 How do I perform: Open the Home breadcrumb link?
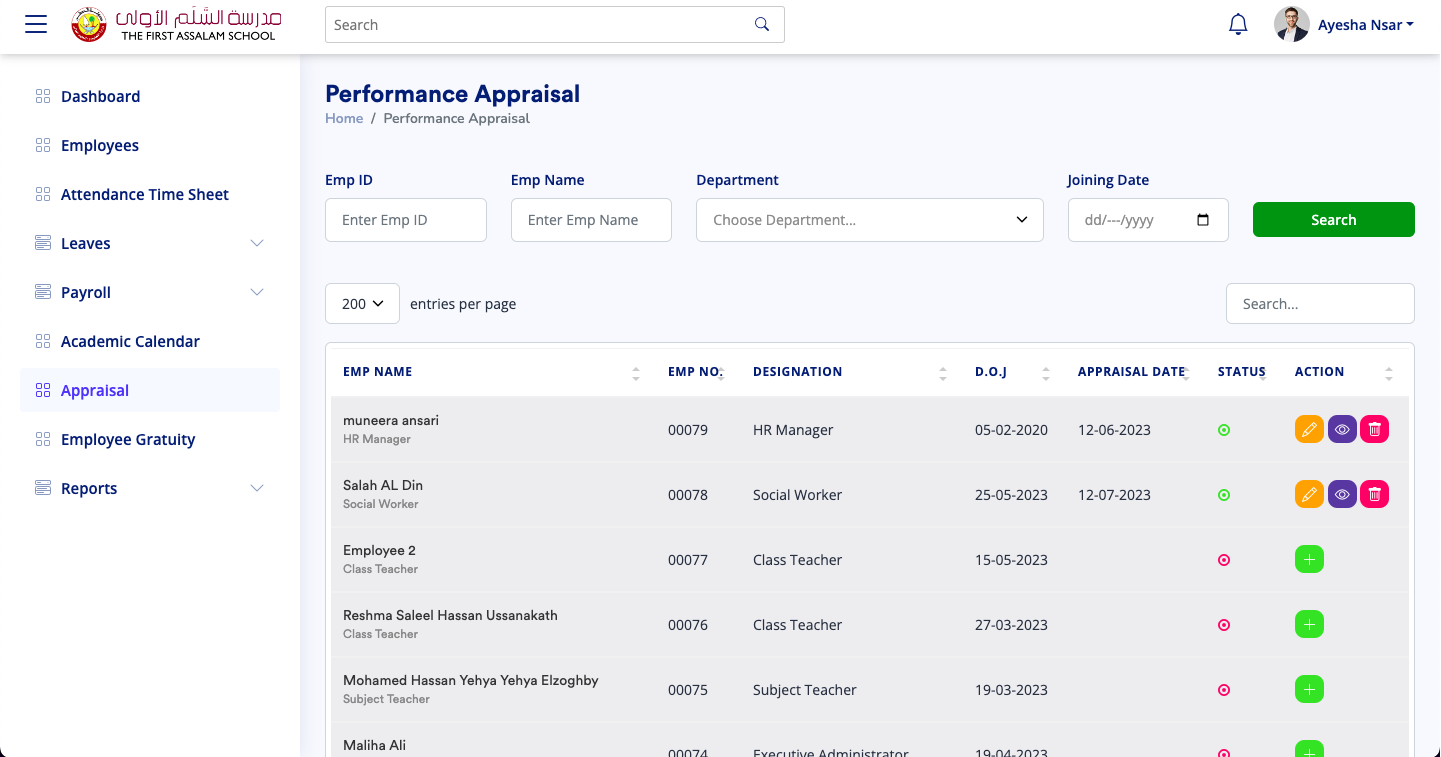[344, 118]
